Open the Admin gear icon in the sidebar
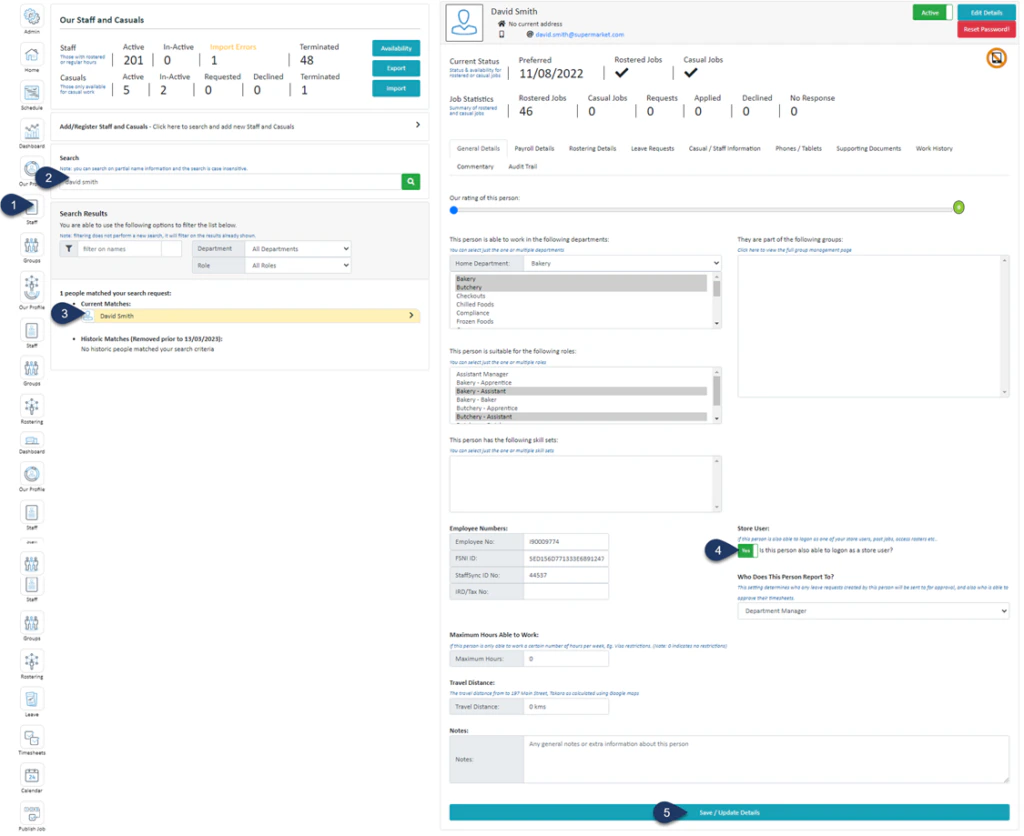1024x836 pixels. tap(31, 16)
